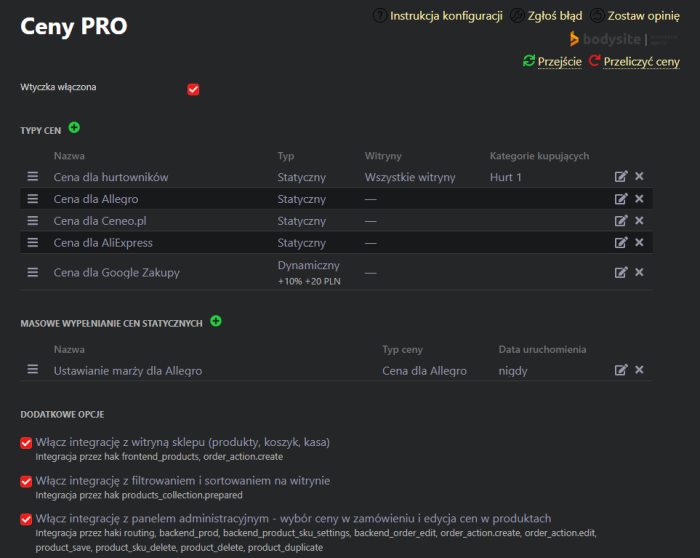Select 'Cena dla hurtowników' name text

(x=111, y=177)
